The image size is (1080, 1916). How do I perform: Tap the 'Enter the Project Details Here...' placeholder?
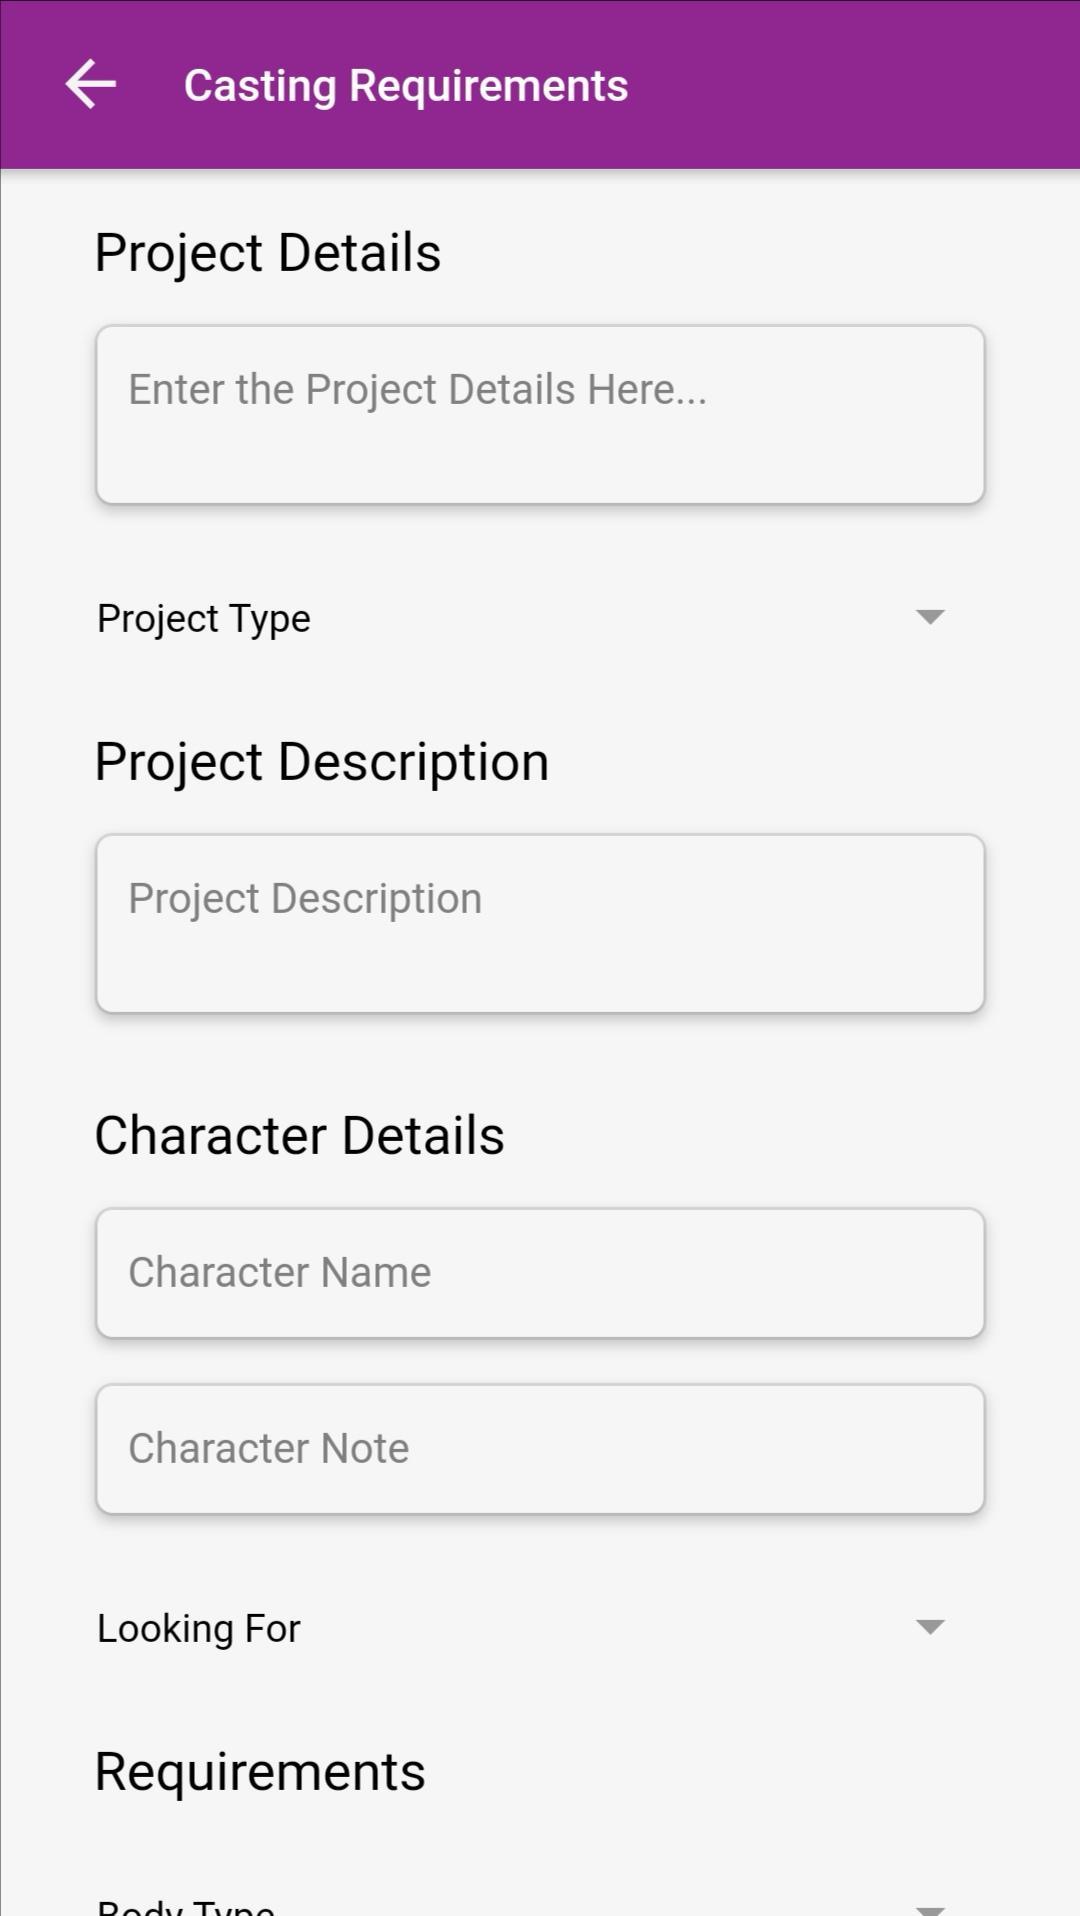coord(418,390)
